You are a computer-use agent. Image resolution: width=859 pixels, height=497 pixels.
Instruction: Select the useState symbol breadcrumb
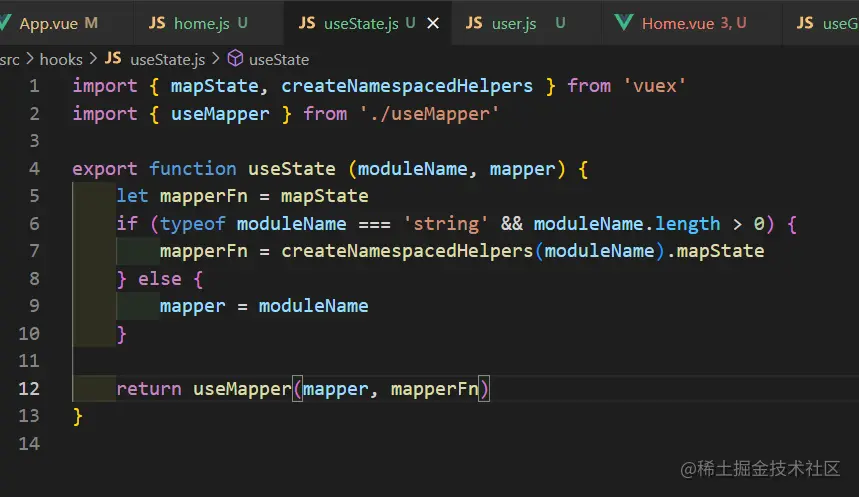pyautogui.click(x=279, y=59)
